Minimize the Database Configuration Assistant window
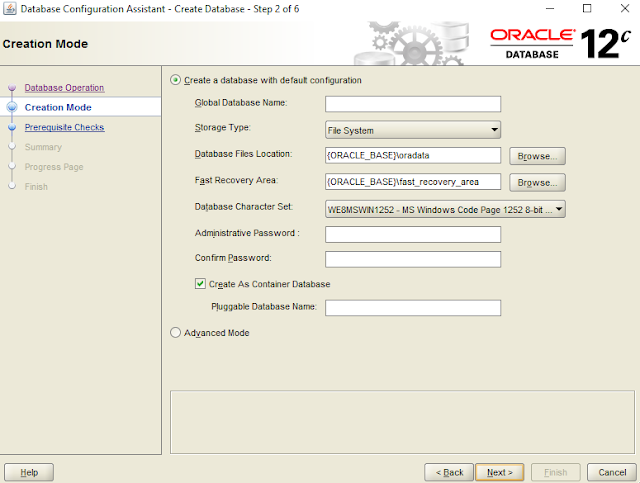Screen dimensions: 640x483 click(550, 9)
